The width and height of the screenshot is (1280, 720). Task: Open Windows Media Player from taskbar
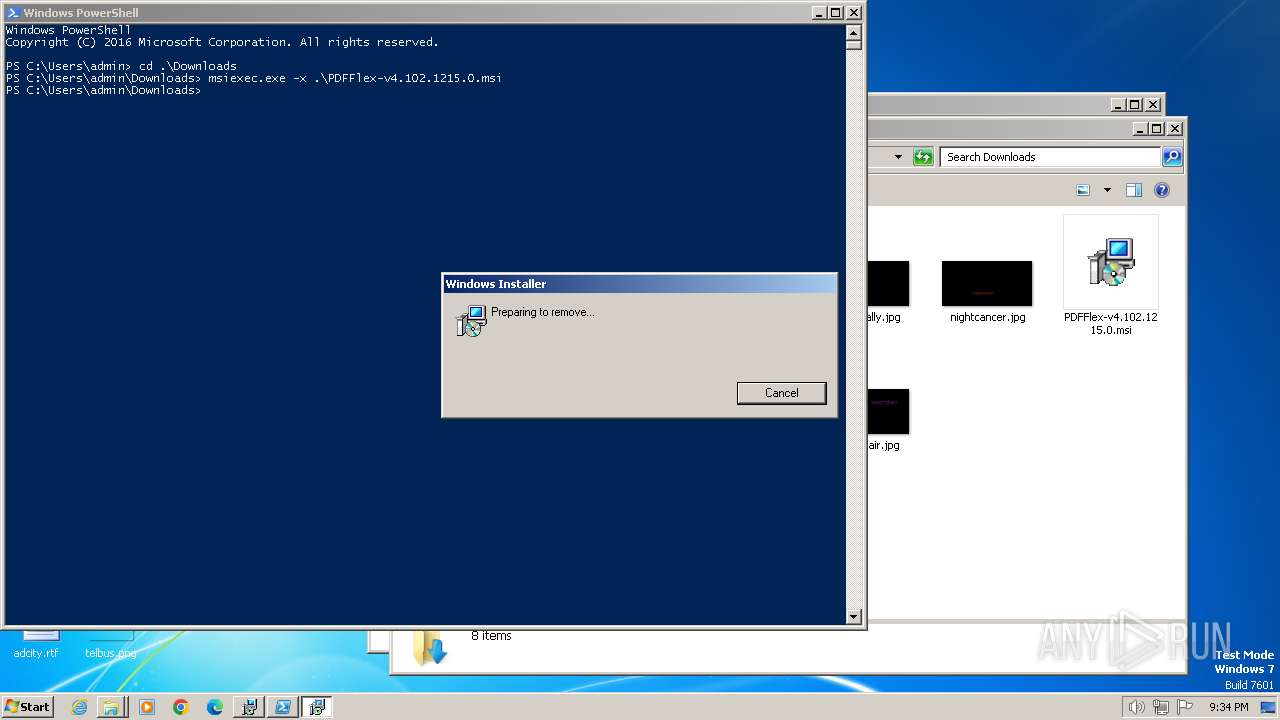[x=146, y=707]
